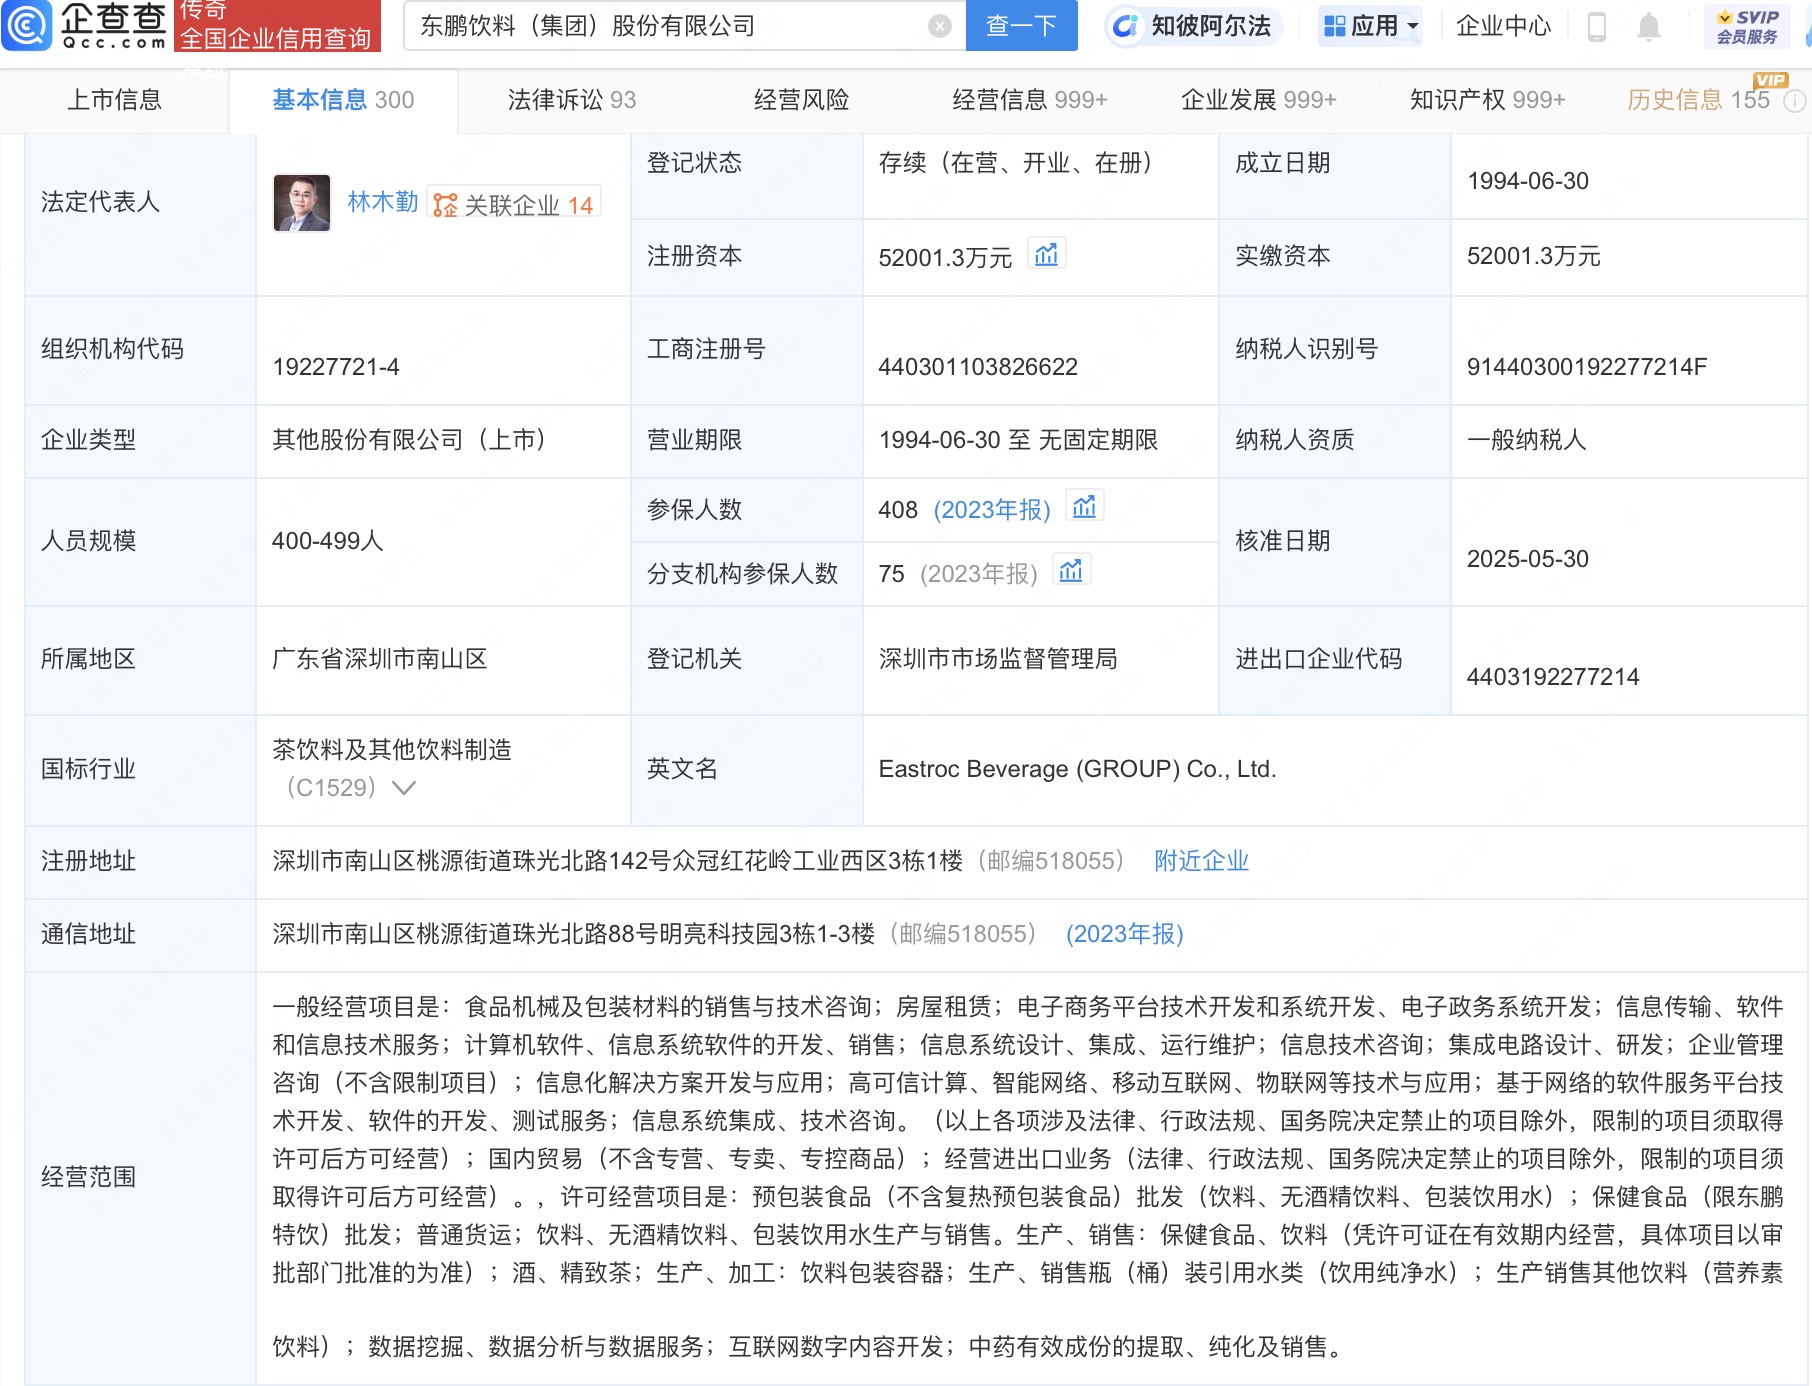Viewport: 1812px width, 1386px height.
Task: Open the 历史信息 155 VIP tab
Action: point(1699,100)
